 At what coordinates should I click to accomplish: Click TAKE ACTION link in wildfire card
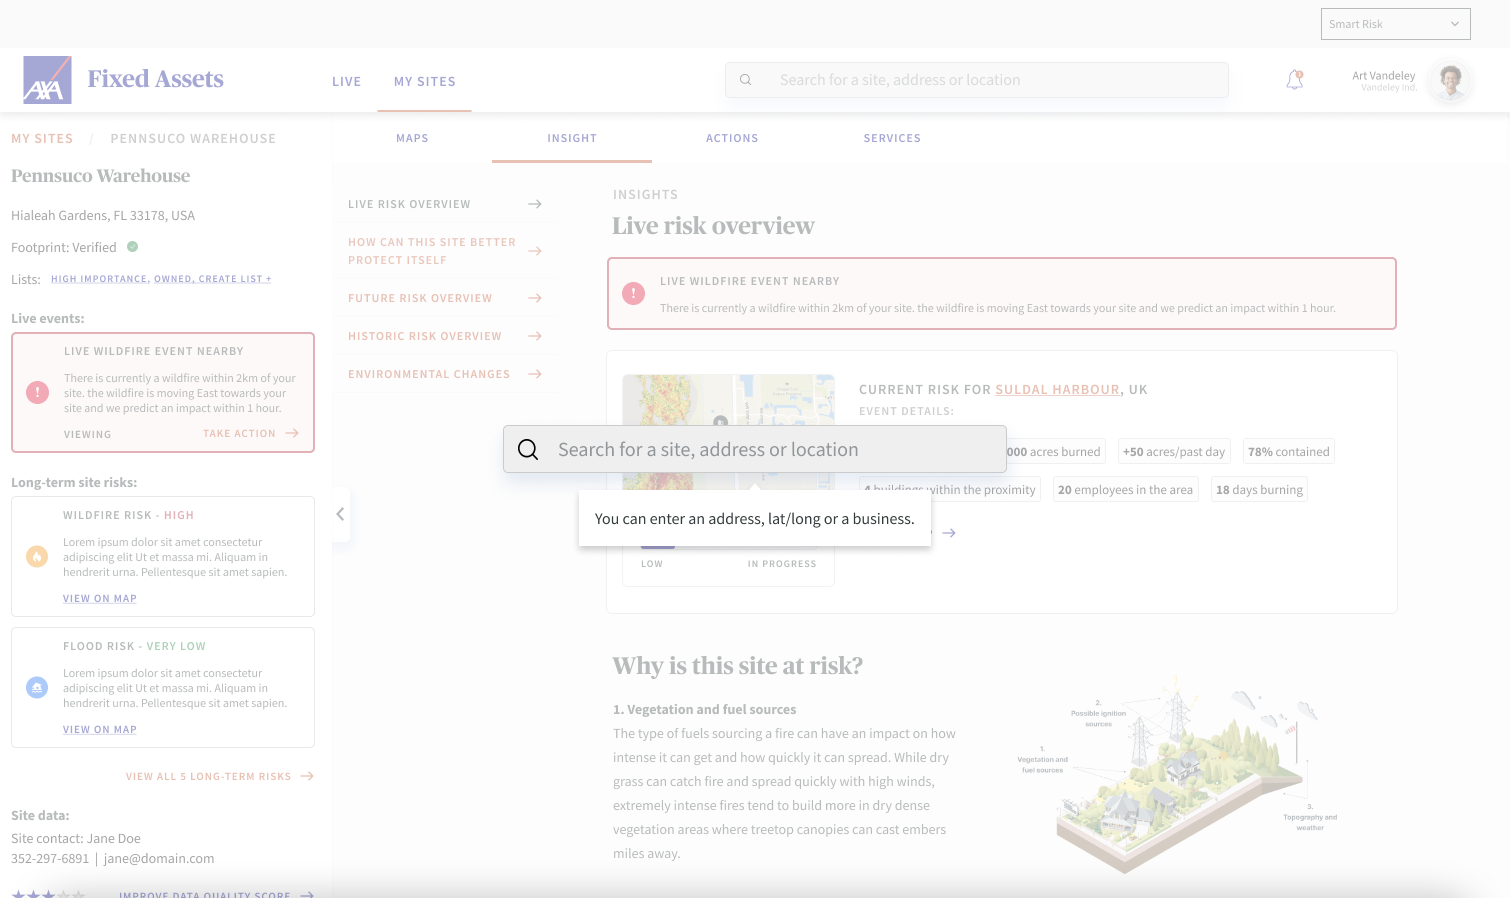(x=239, y=434)
